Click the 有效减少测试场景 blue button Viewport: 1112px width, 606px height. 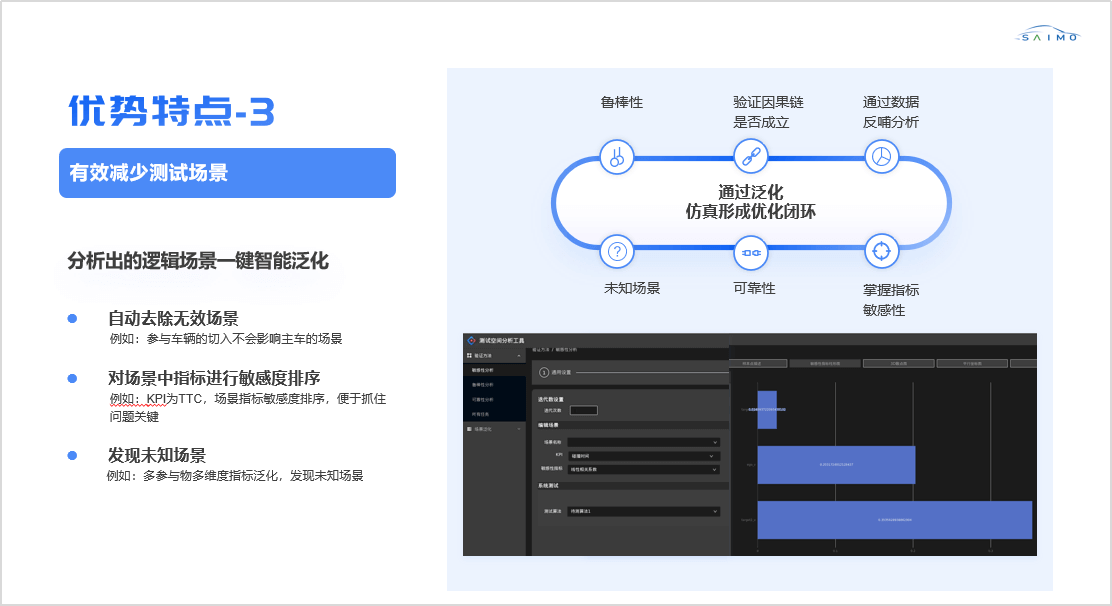(227, 173)
